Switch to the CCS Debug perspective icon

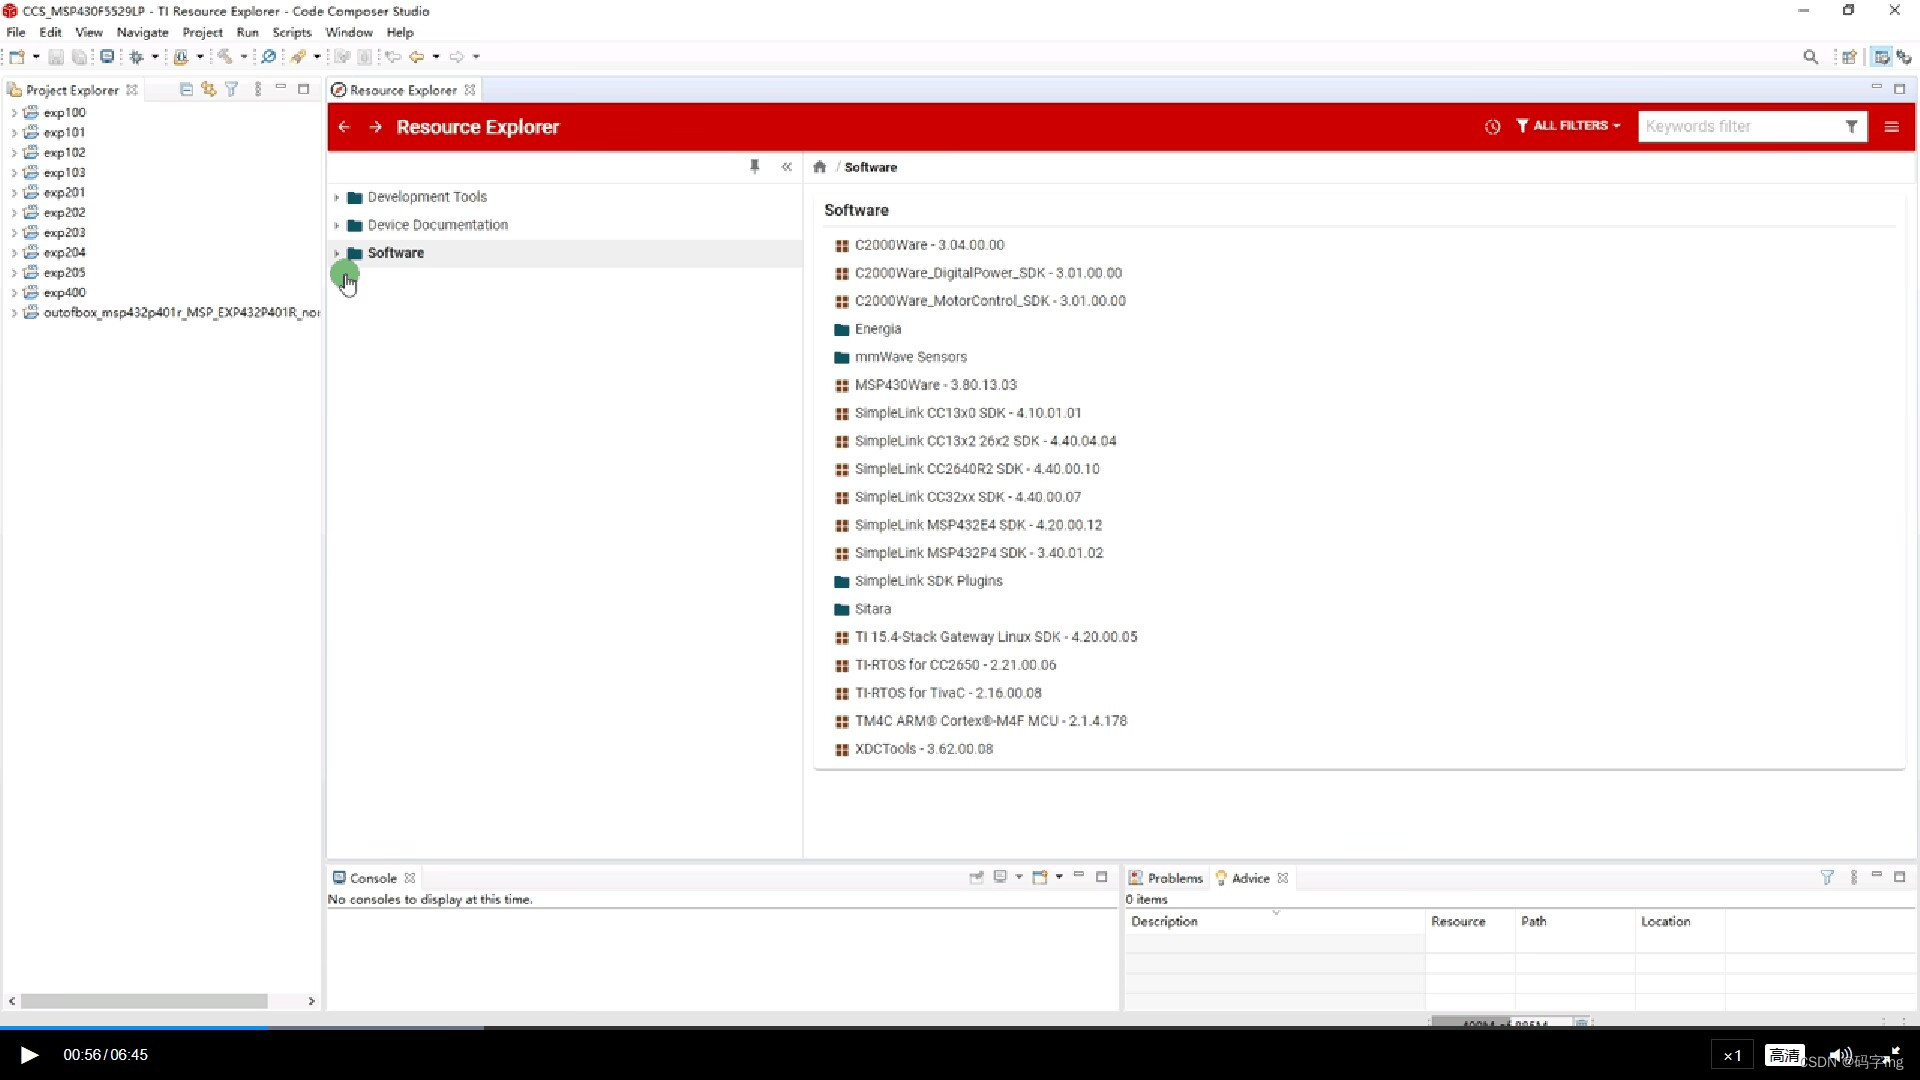tap(1904, 57)
